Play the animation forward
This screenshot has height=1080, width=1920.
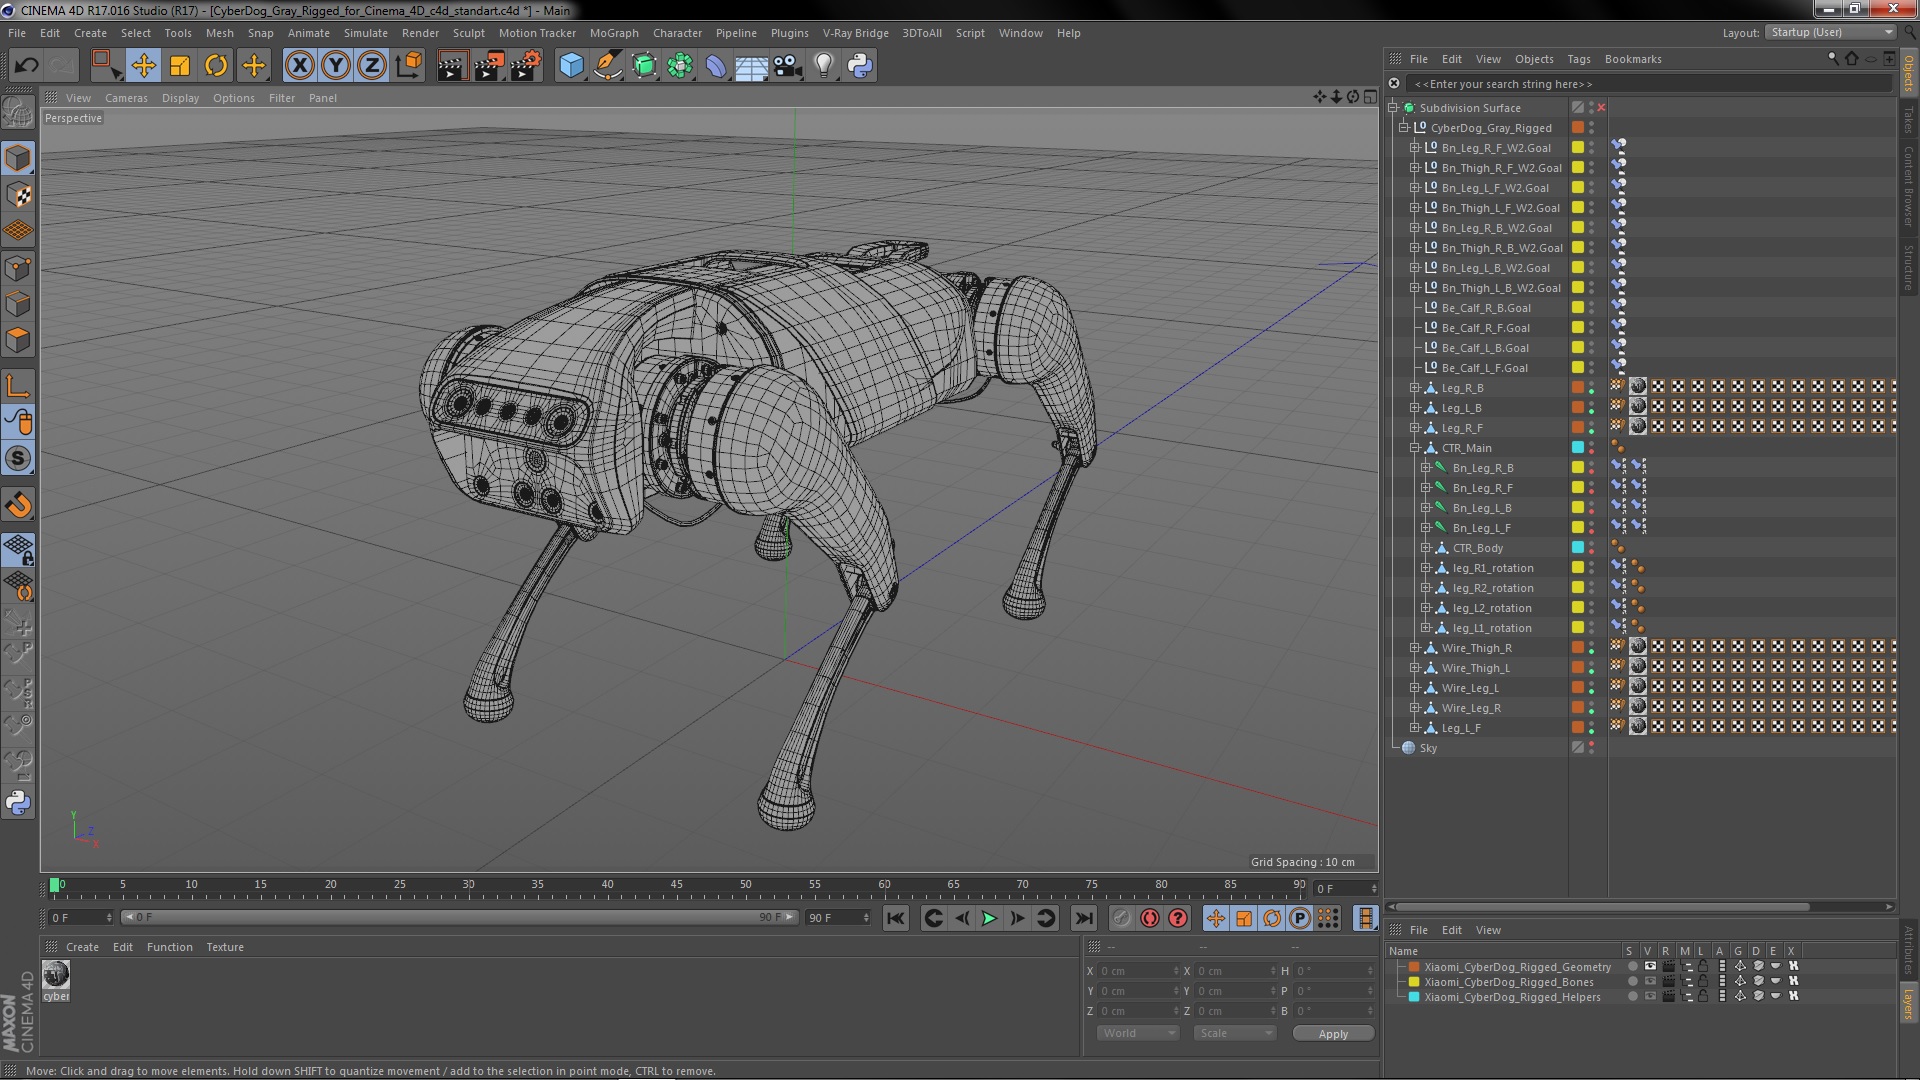(989, 918)
